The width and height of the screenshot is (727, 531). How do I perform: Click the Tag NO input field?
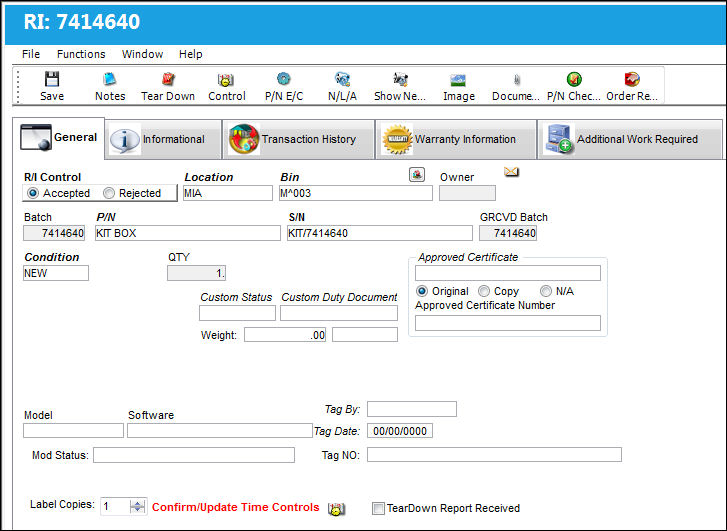click(x=494, y=455)
